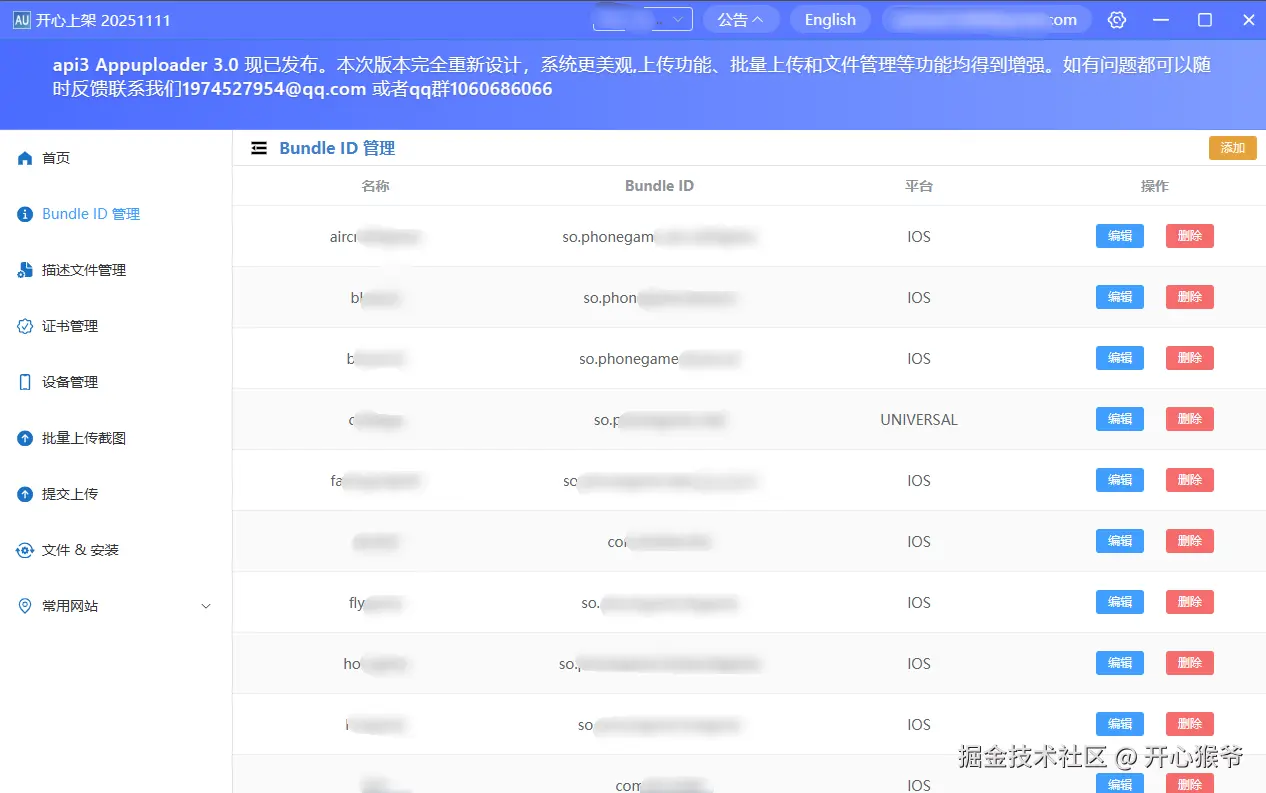Click 编辑 for the so.phonegame row, third entry
This screenshot has width=1266, height=793.
pos(1120,358)
